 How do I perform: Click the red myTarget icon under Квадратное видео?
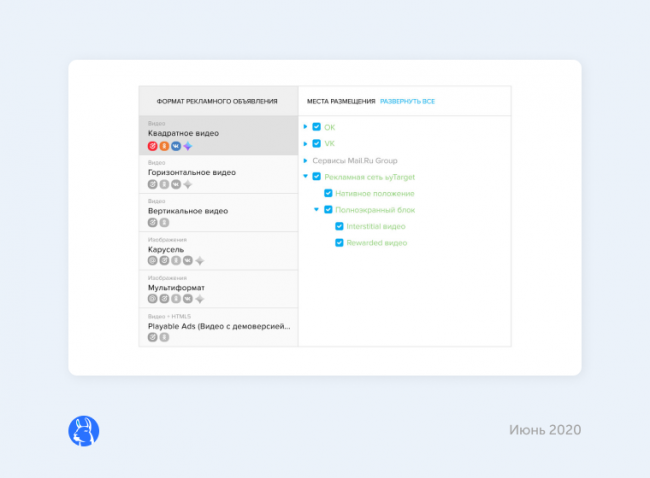coord(153,146)
